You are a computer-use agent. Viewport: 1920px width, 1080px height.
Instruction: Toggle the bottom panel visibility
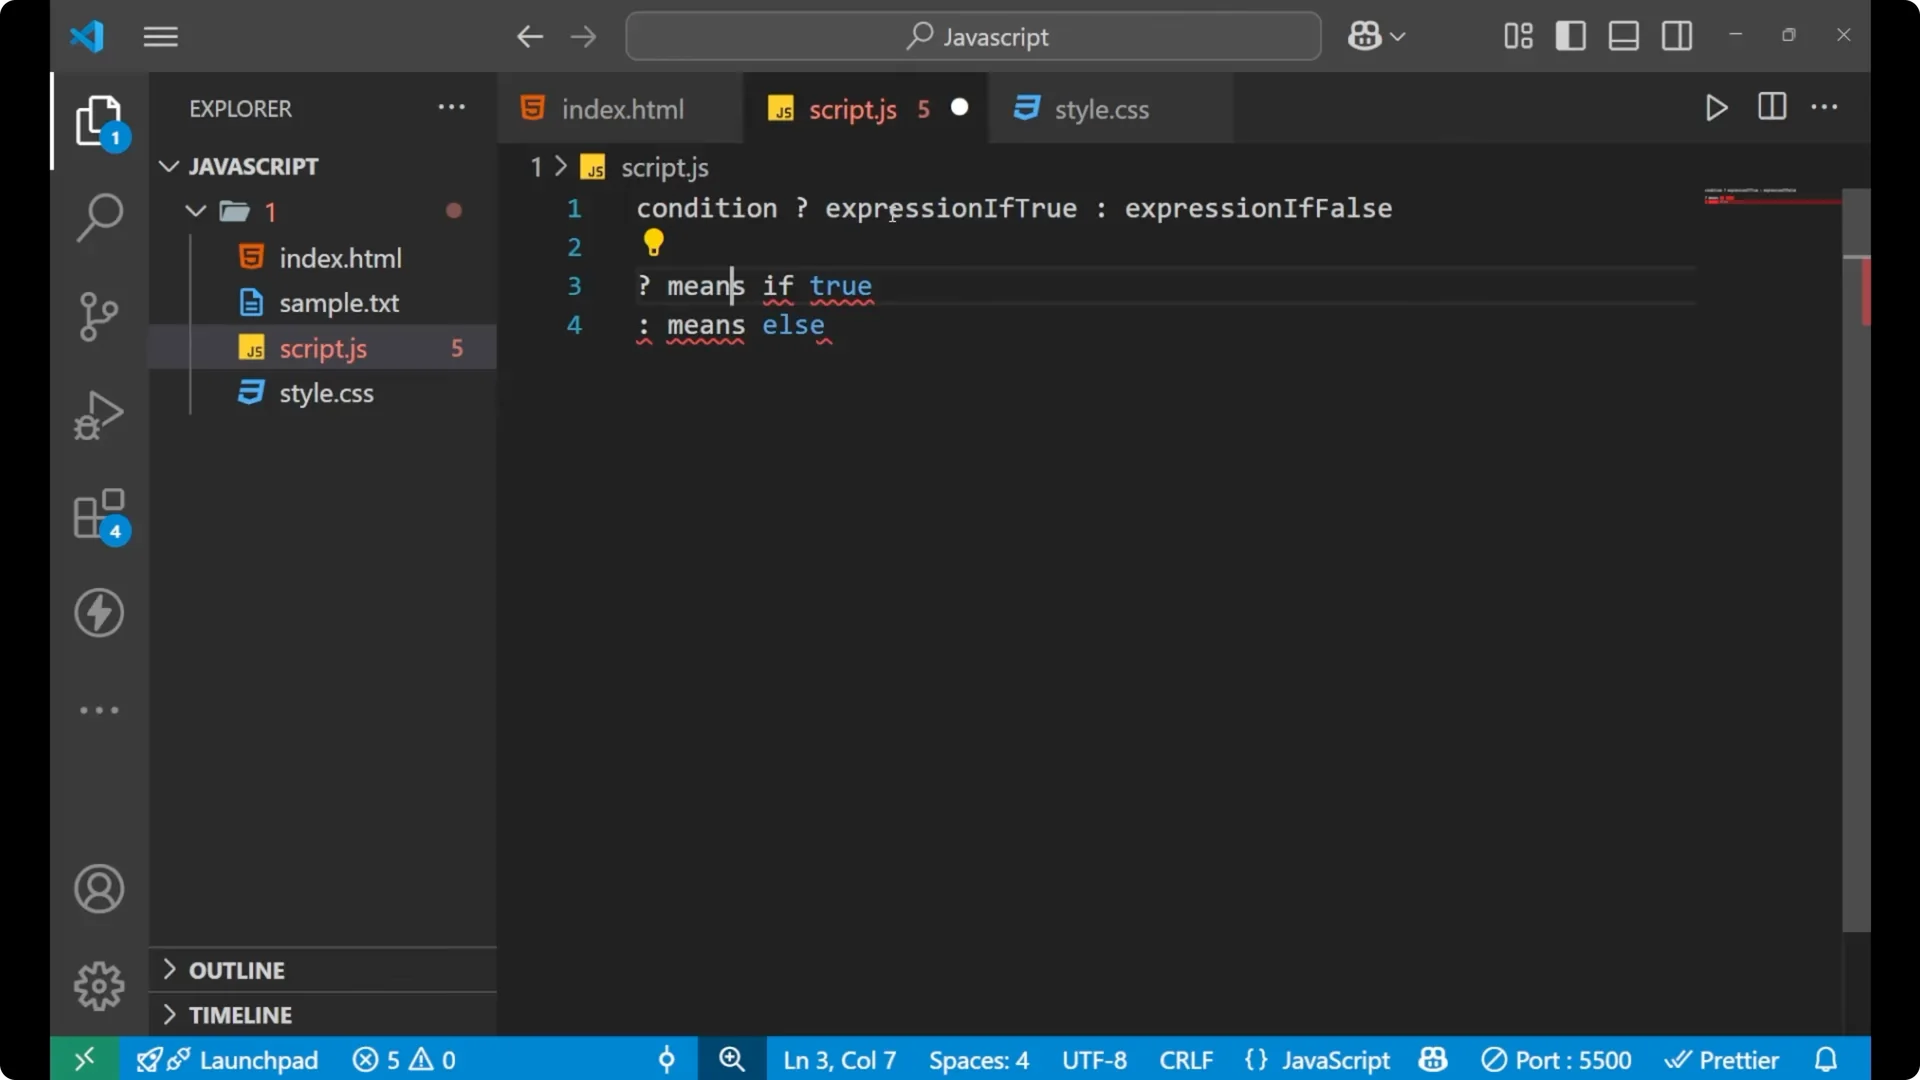(1622, 36)
